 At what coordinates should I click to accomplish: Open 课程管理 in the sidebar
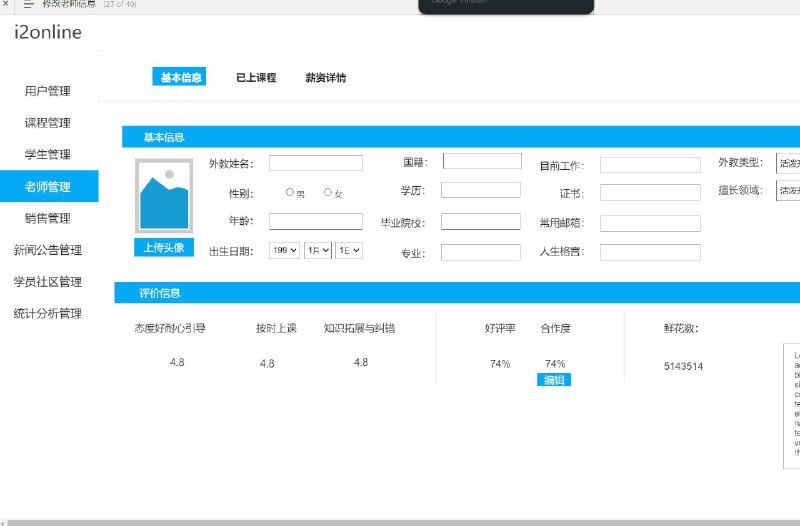(x=48, y=122)
